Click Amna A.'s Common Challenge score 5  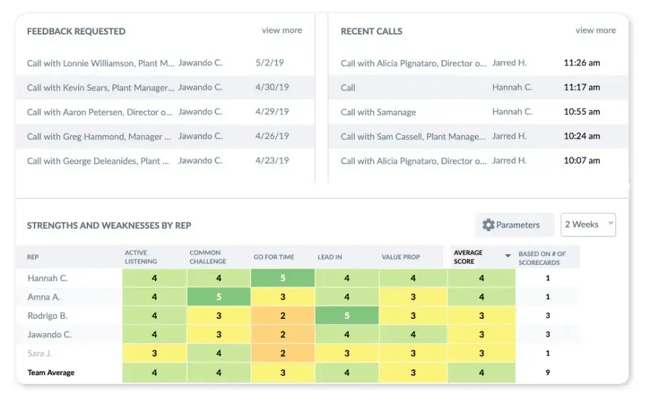coord(218,297)
